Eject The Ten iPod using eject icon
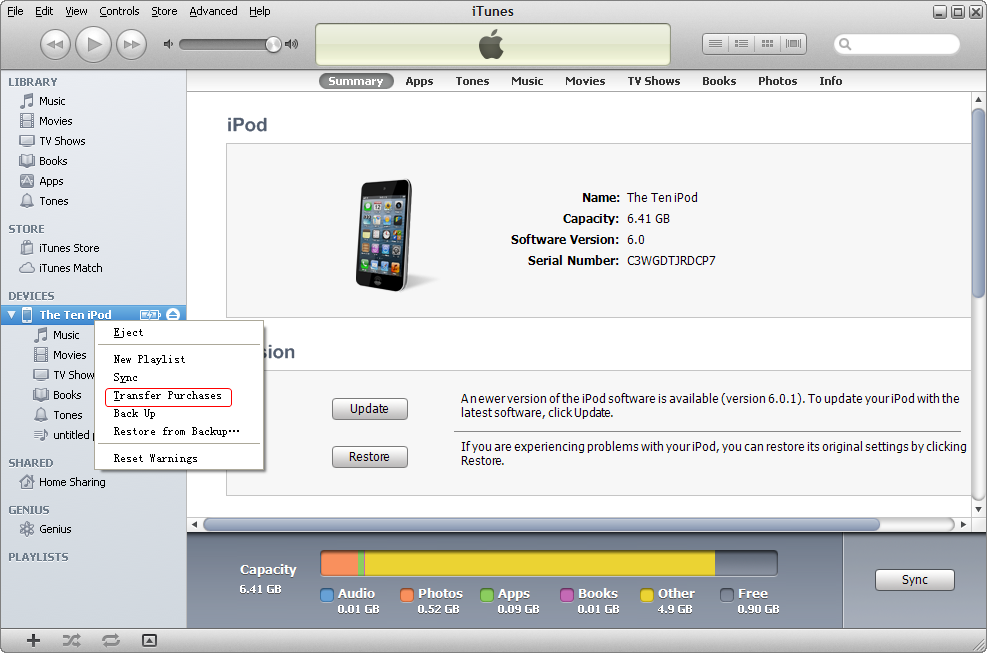This screenshot has height=653, width=987. tap(173, 315)
